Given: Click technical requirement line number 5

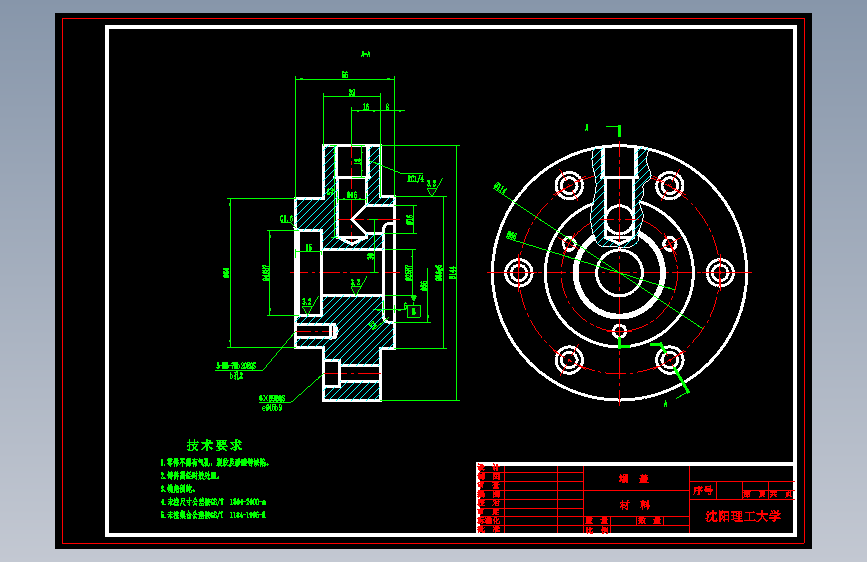Looking at the screenshot, I should (x=213, y=514).
